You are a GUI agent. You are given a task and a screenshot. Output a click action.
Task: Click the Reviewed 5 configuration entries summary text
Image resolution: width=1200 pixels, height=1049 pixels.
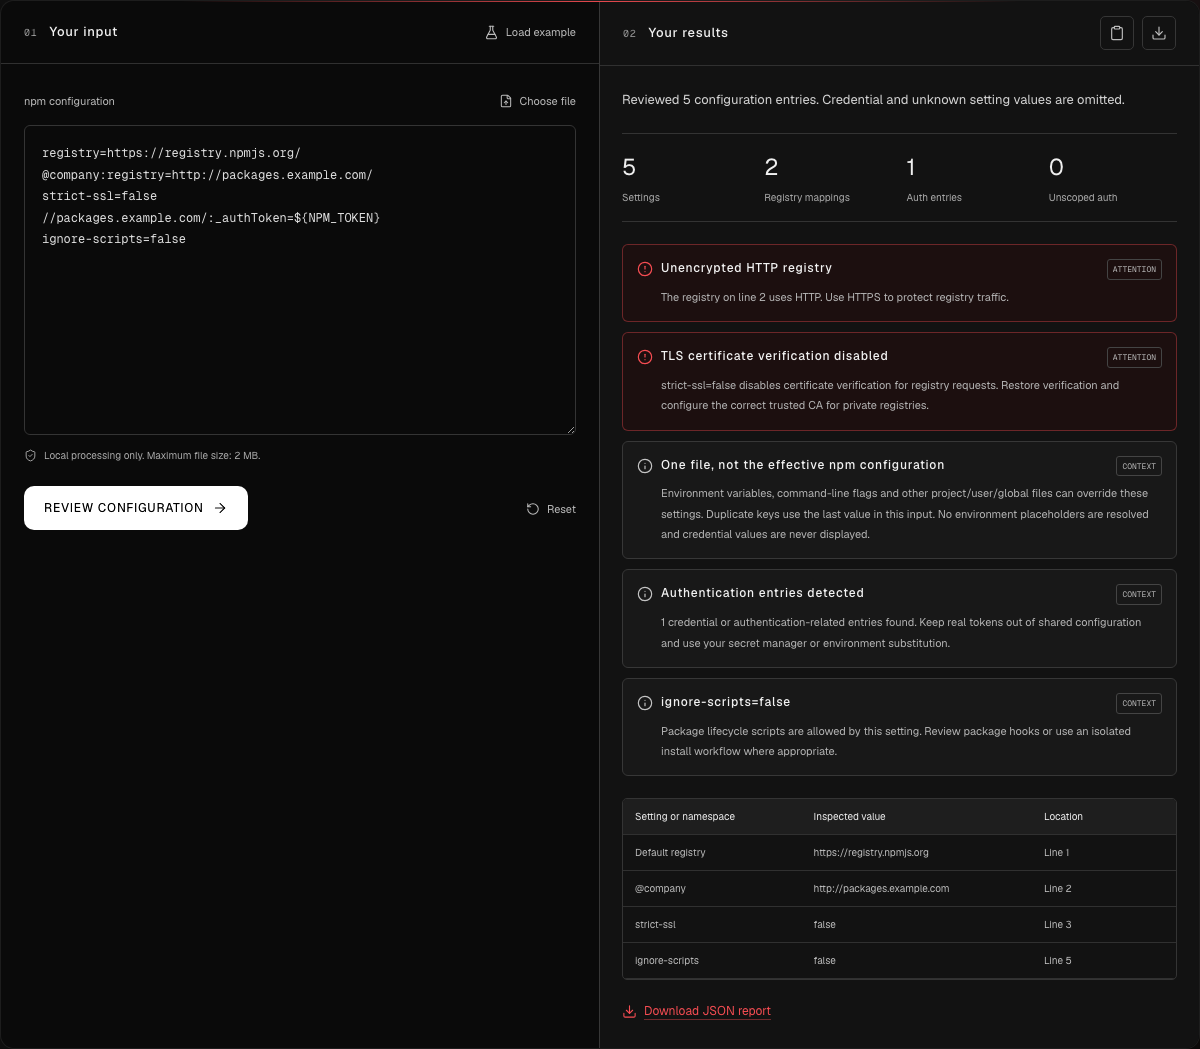[x=873, y=100]
